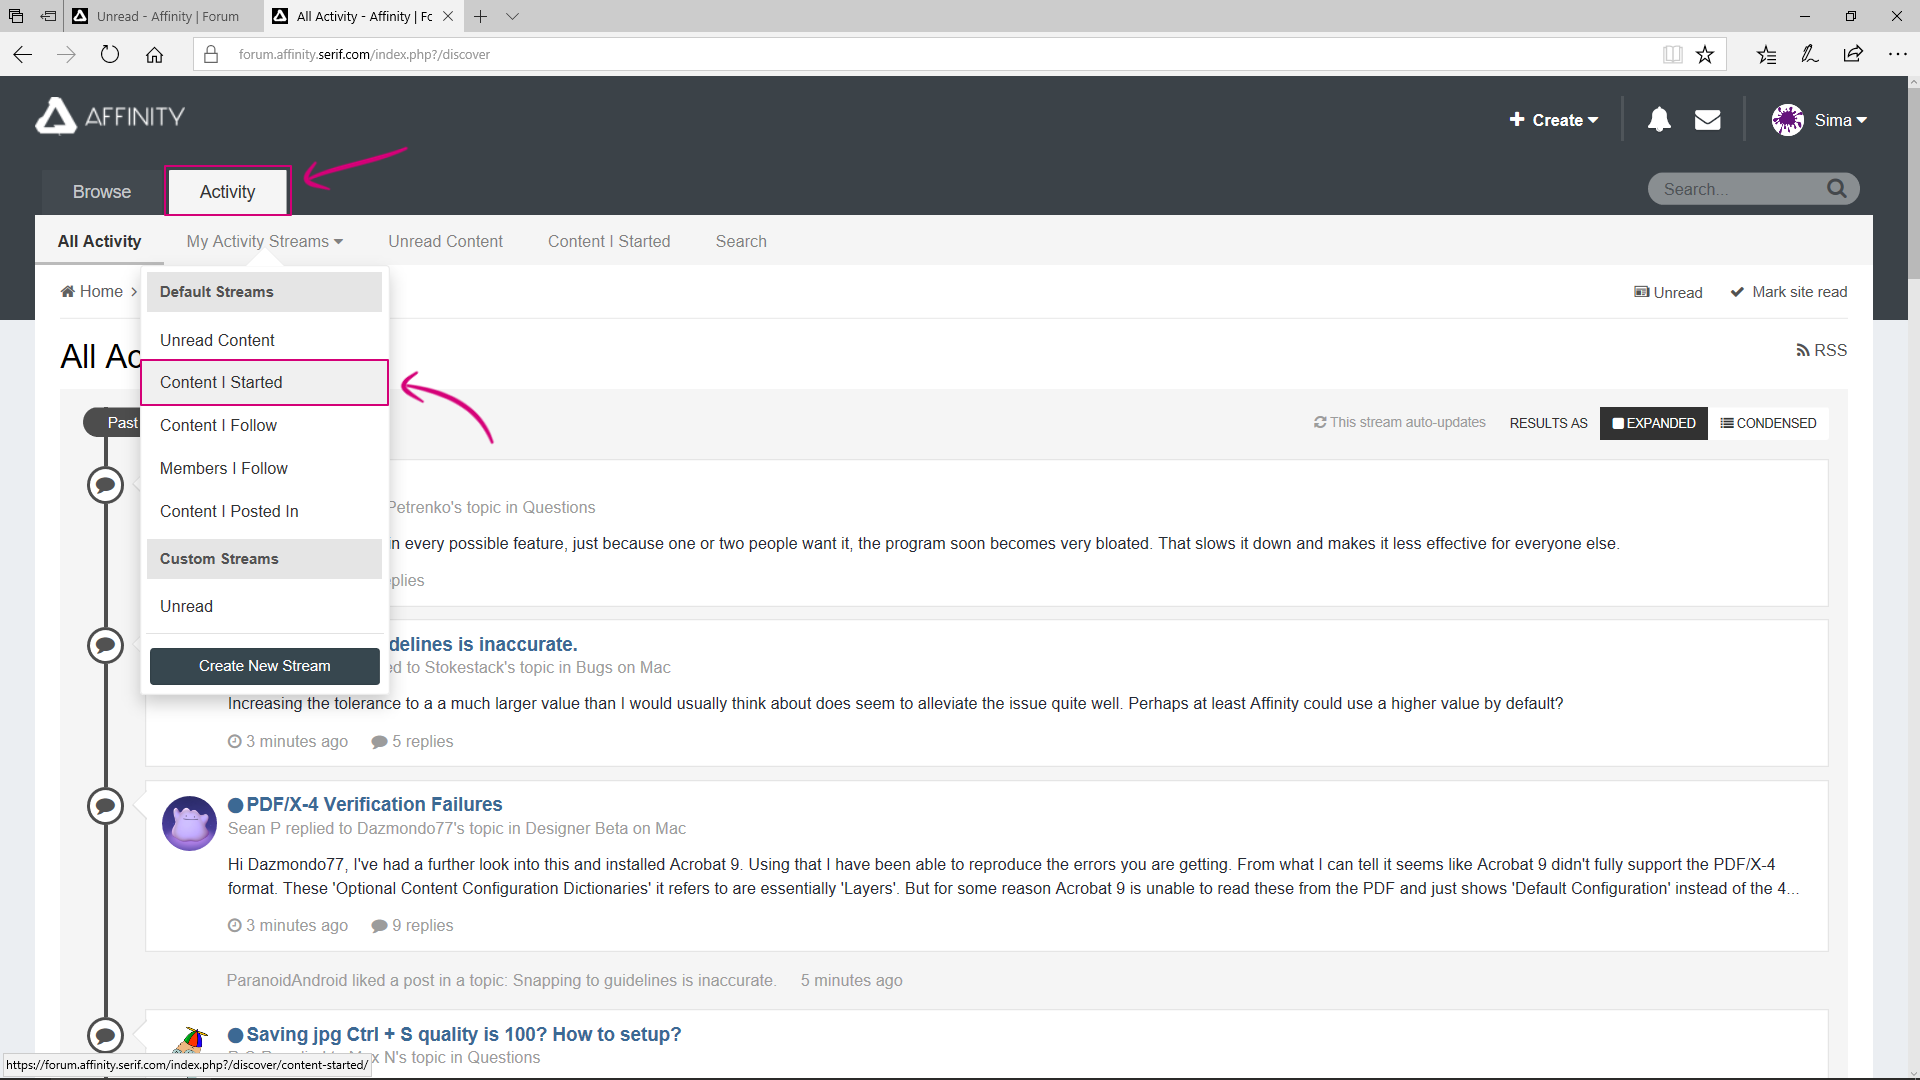Show tabs you've set aside
Viewport: 1920px width, 1080px height.
click(16, 16)
